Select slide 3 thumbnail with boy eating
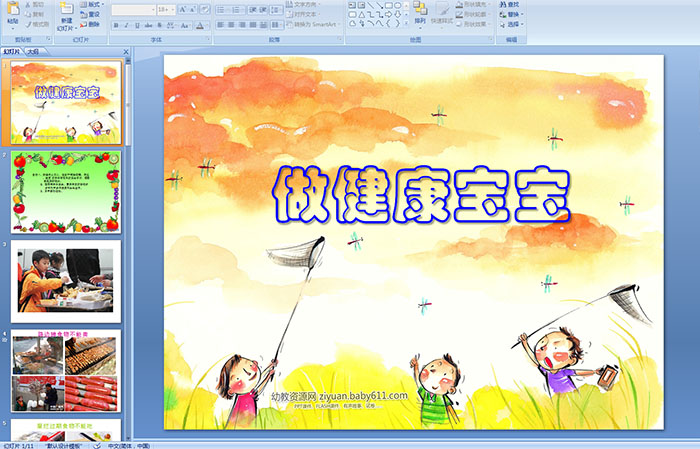 [x=66, y=281]
